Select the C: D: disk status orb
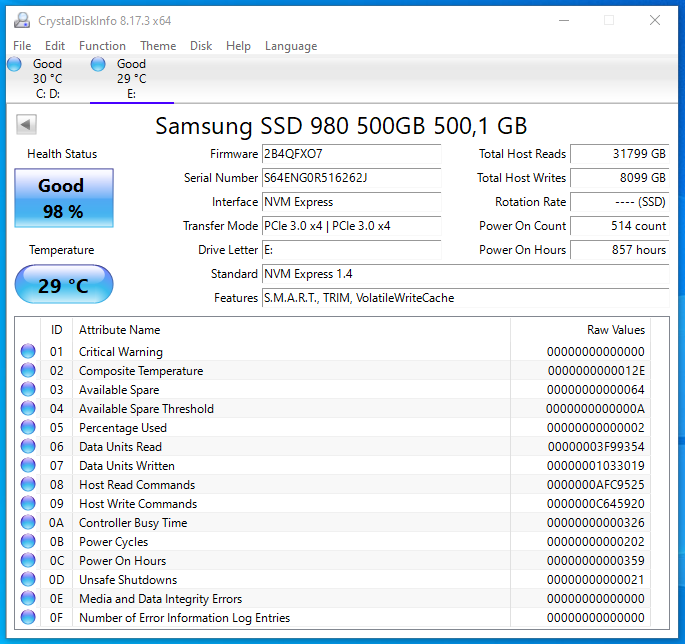Image resolution: width=685 pixels, height=644 pixels. click(x=14, y=64)
